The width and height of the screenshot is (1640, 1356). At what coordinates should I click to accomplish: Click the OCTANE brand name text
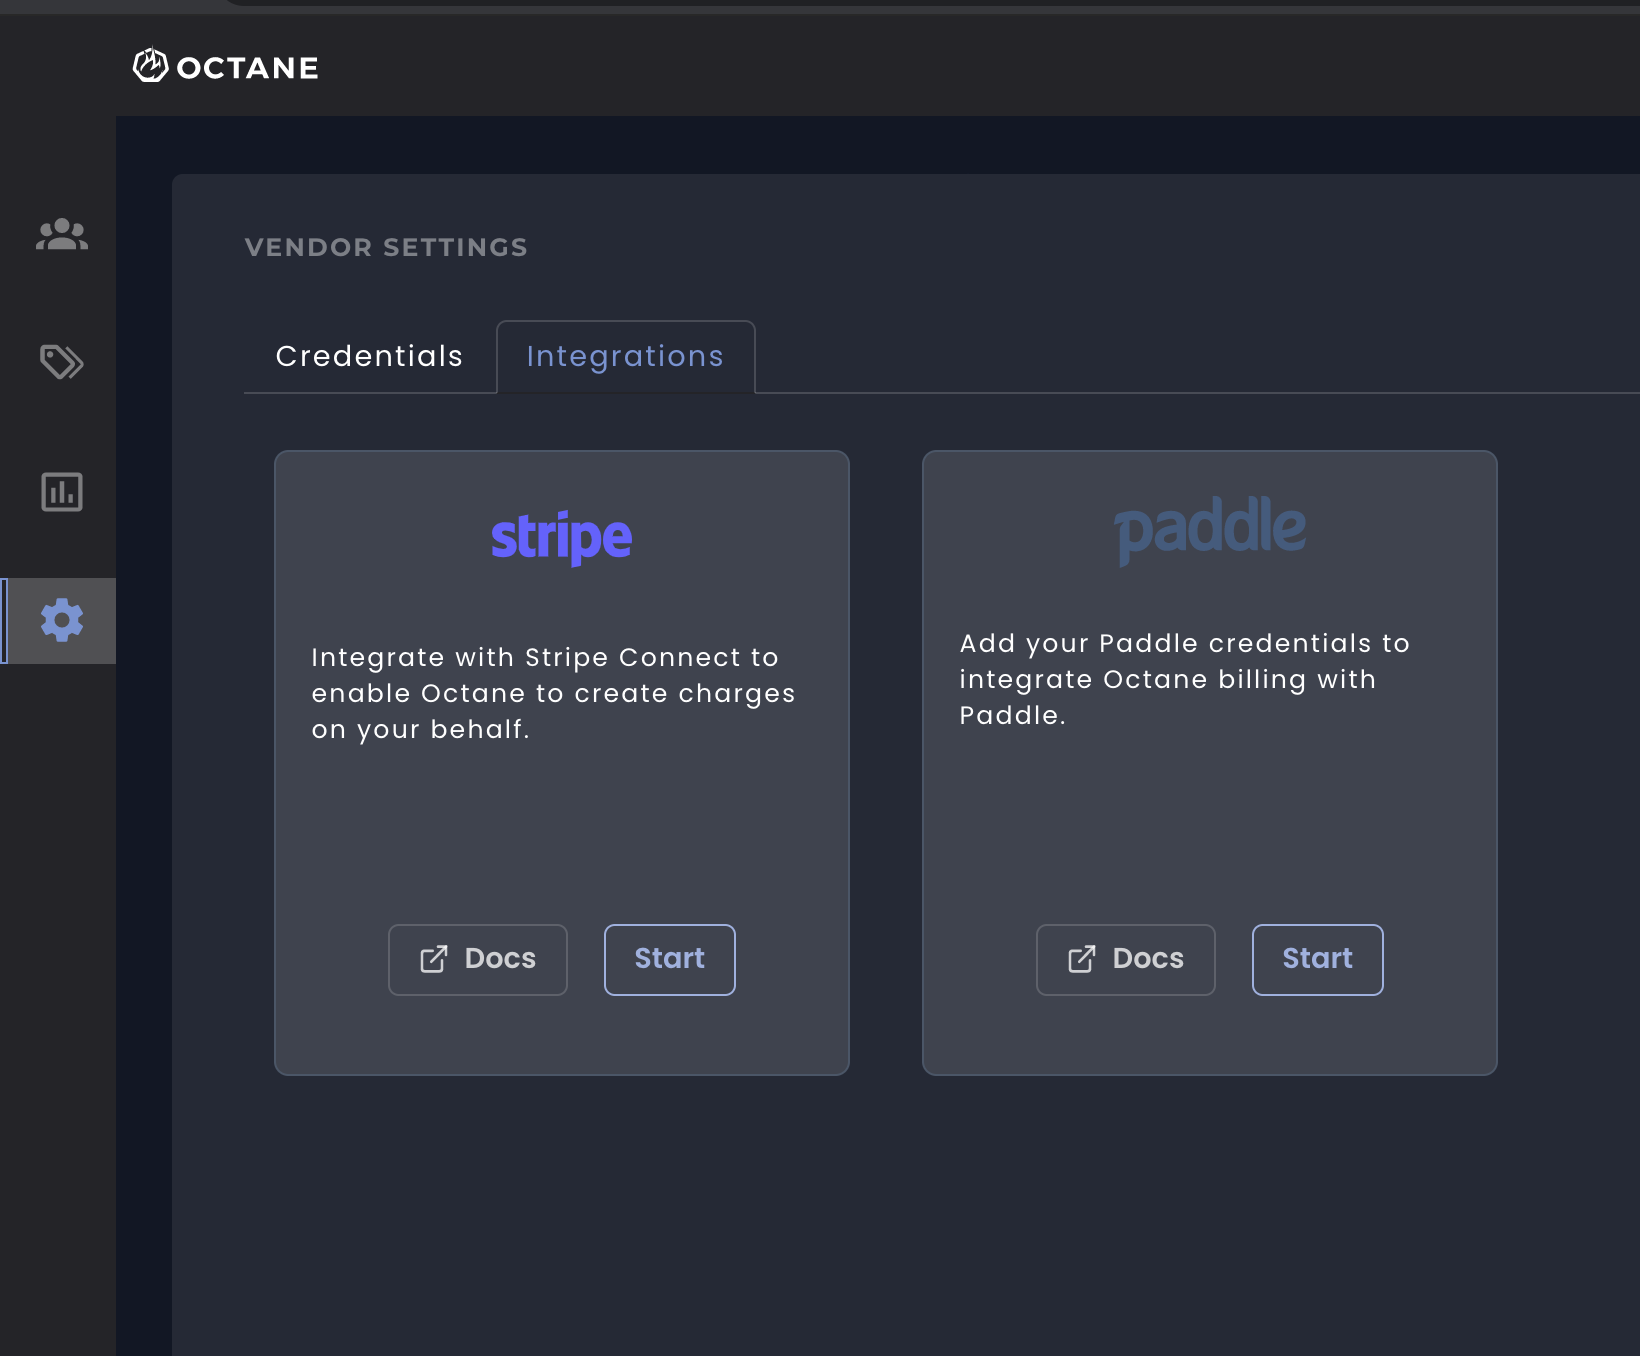(x=248, y=68)
